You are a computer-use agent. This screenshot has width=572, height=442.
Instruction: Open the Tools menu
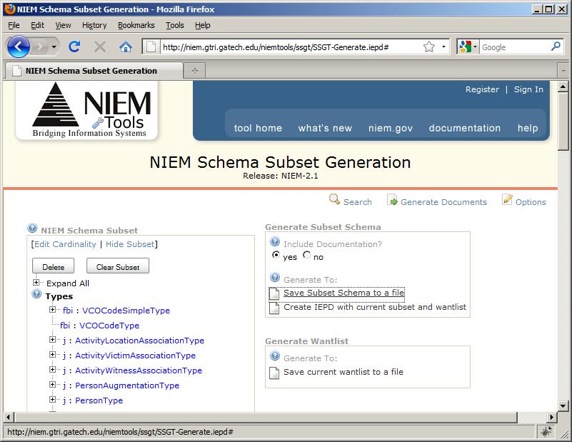pyautogui.click(x=175, y=25)
